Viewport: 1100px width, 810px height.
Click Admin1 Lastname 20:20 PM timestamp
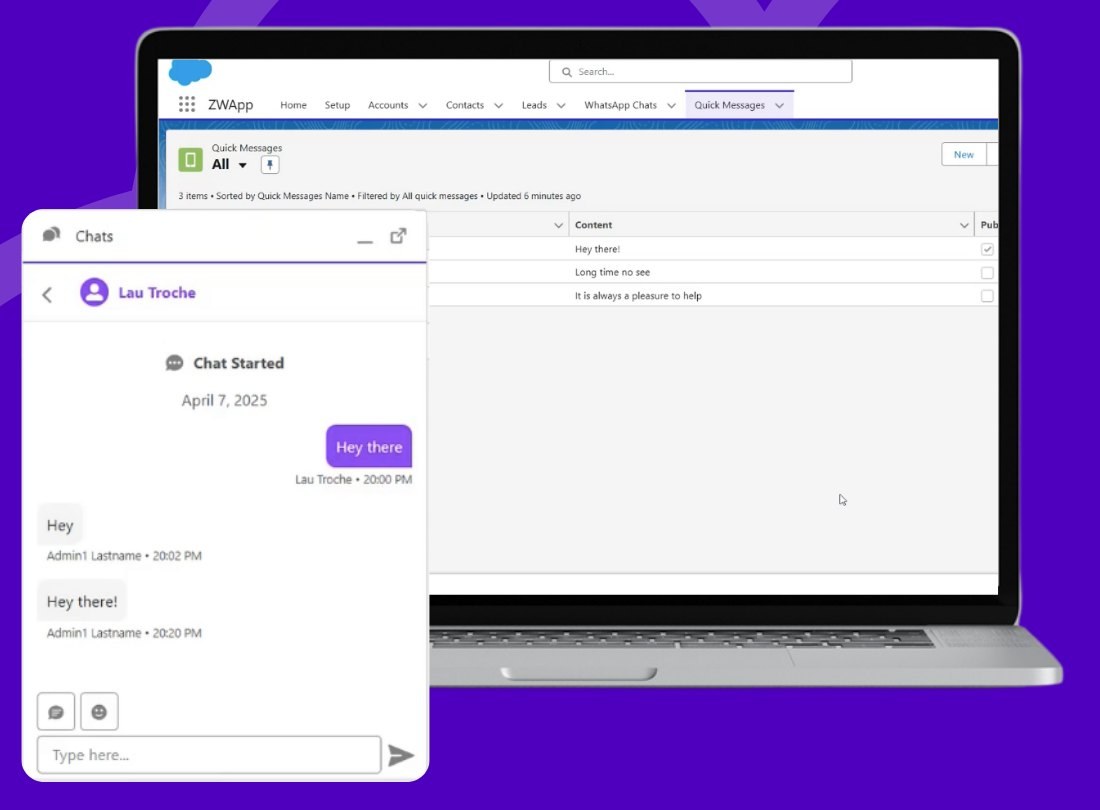pos(124,633)
